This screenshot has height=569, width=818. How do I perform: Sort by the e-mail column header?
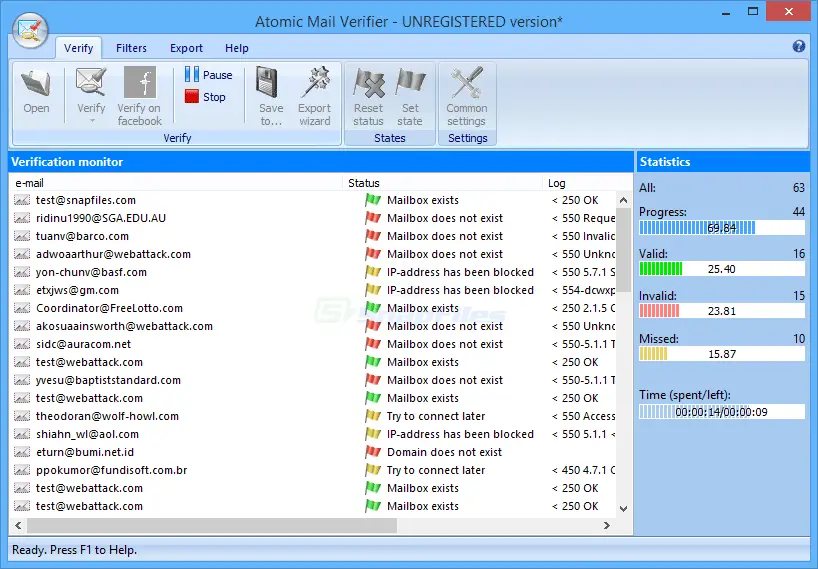point(176,183)
